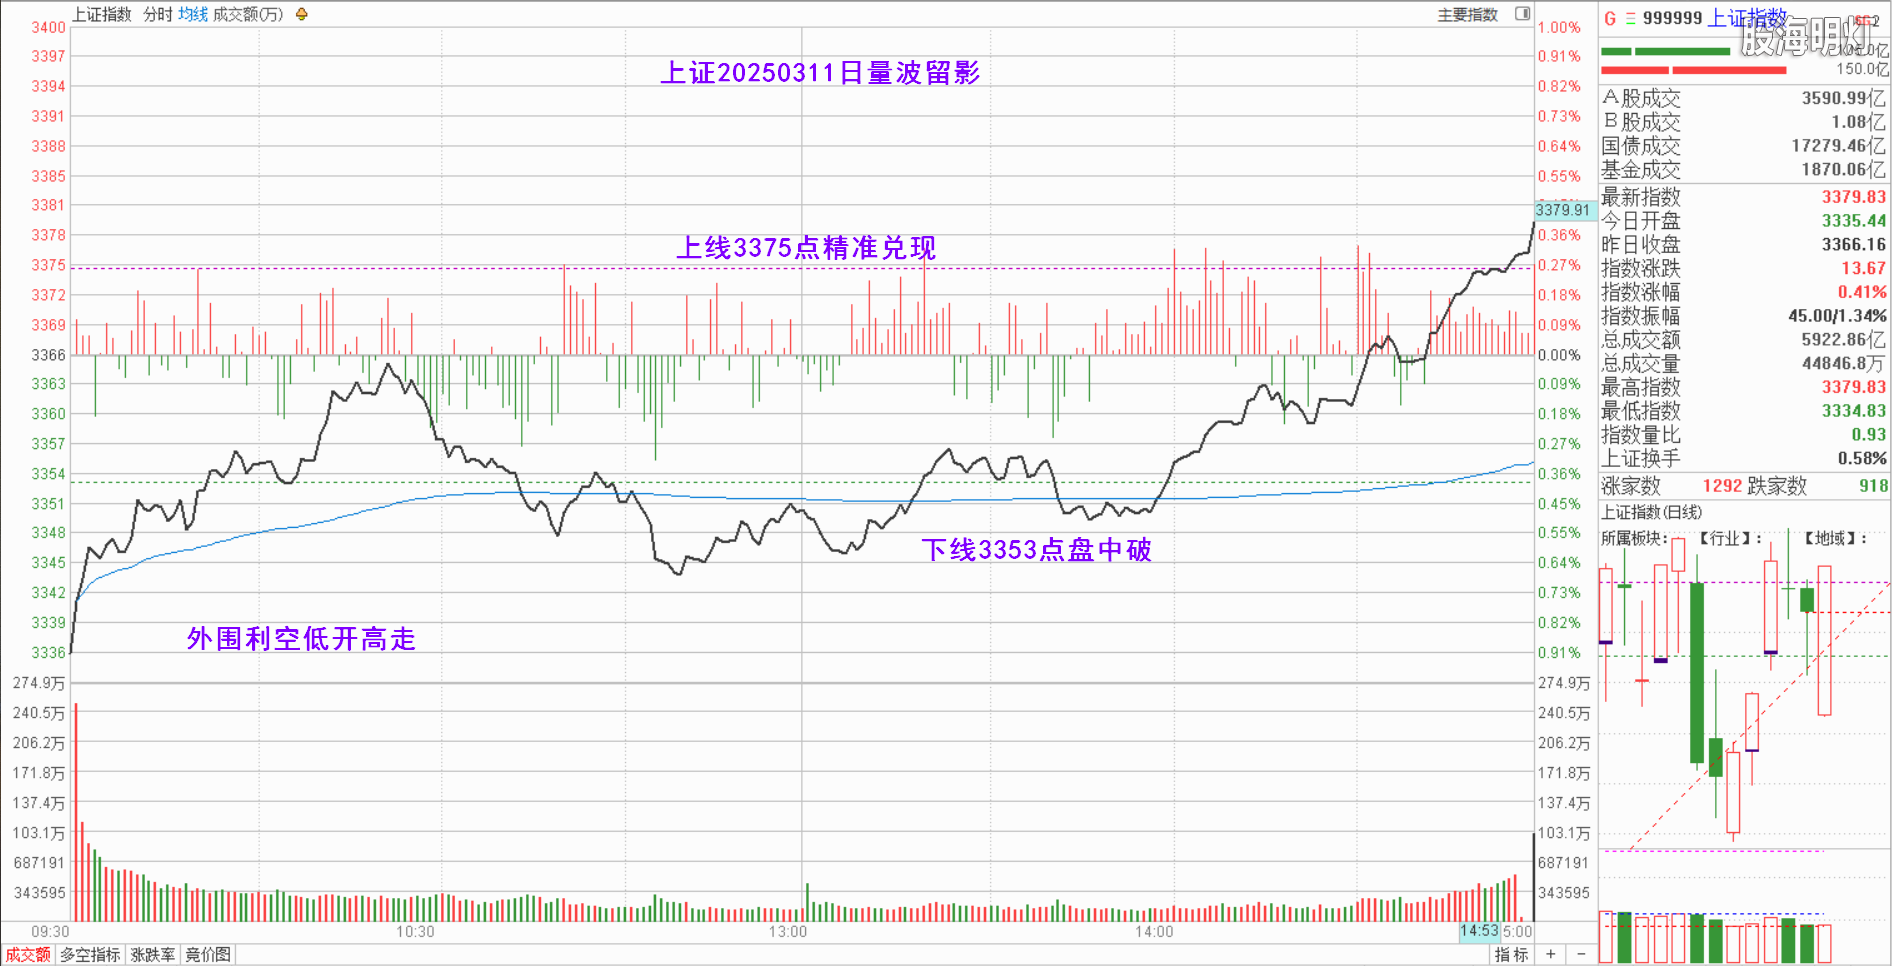Click the 主要指数 link at the top
Image resolution: width=1892 pixels, height=966 pixels.
[x=1467, y=14]
